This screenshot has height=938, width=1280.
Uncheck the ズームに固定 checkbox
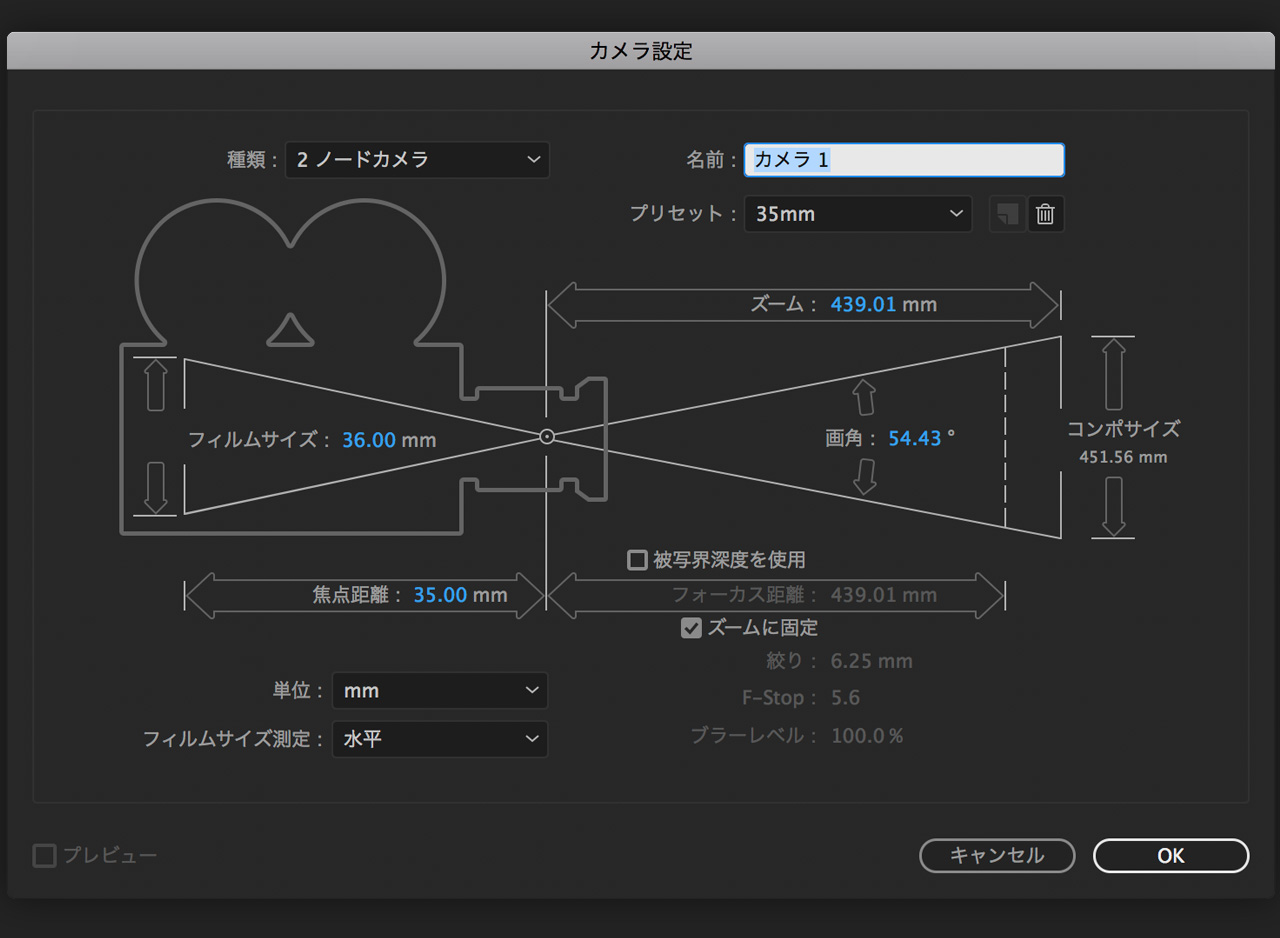click(691, 628)
